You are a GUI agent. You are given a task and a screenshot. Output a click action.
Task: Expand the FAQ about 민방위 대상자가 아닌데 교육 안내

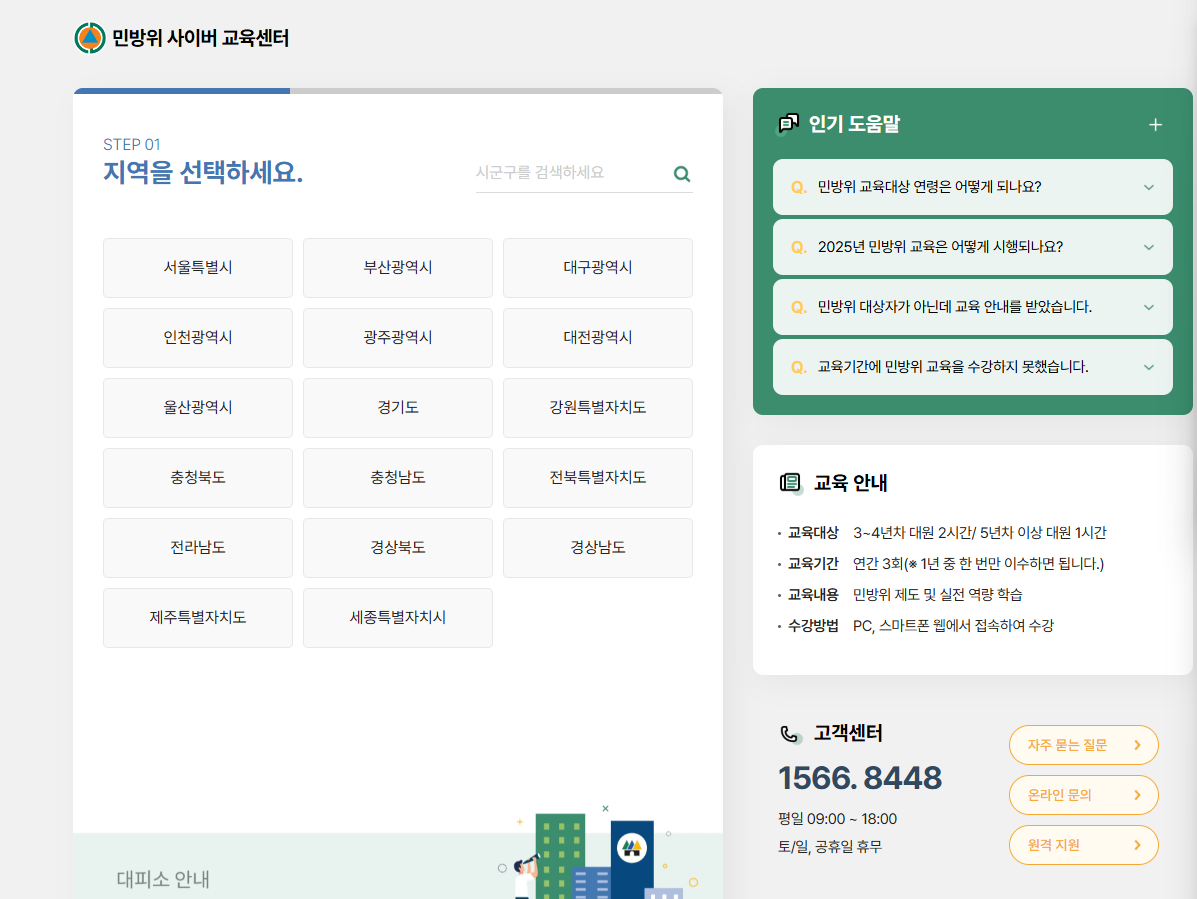pyautogui.click(x=972, y=307)
